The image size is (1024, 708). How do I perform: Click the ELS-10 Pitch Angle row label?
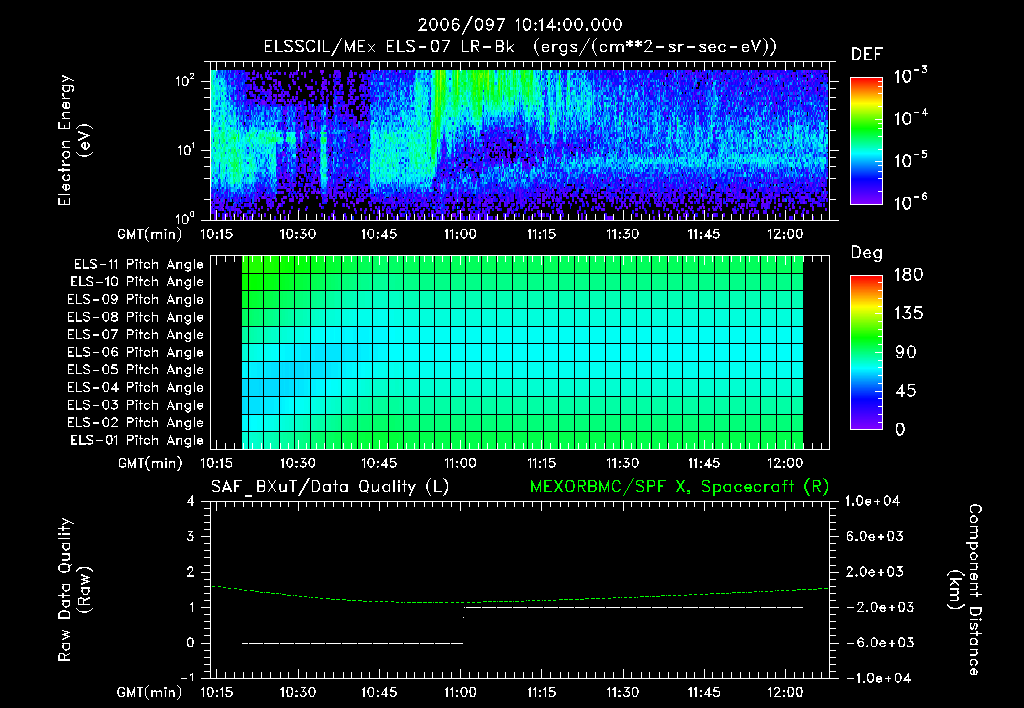(x=136, y=282)
